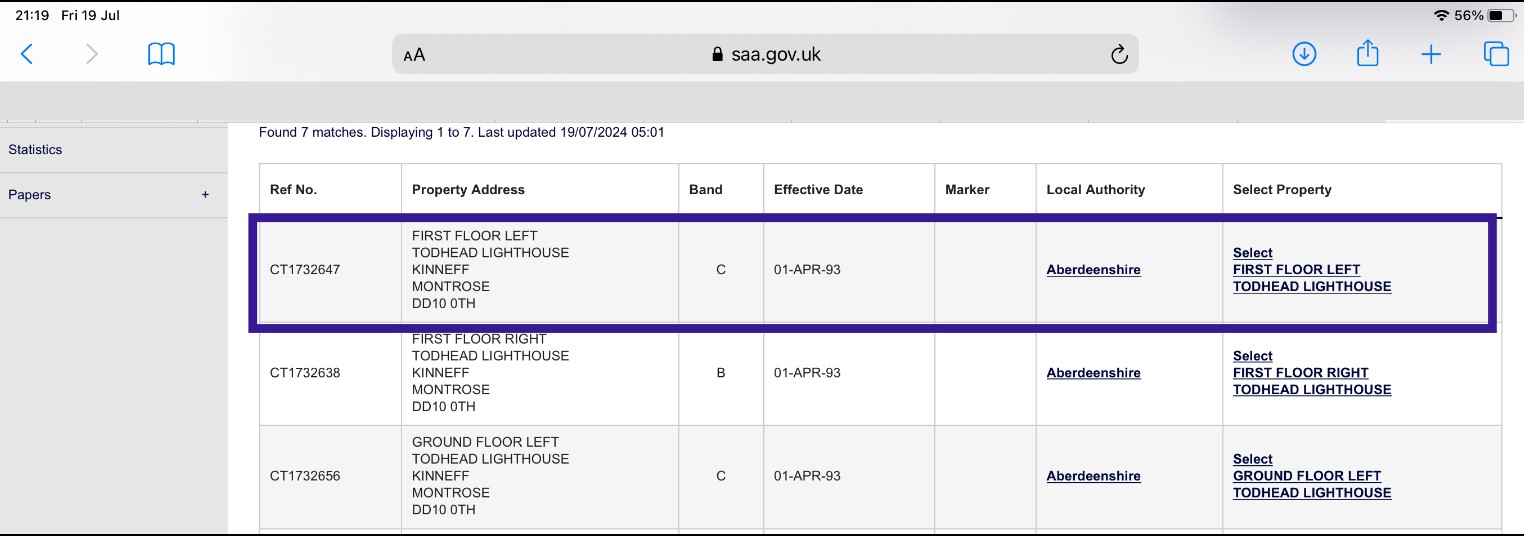This screenshot has height=536, width=1524.
Task: Open the downloads arrow icon
Action: coord(1304,54)
